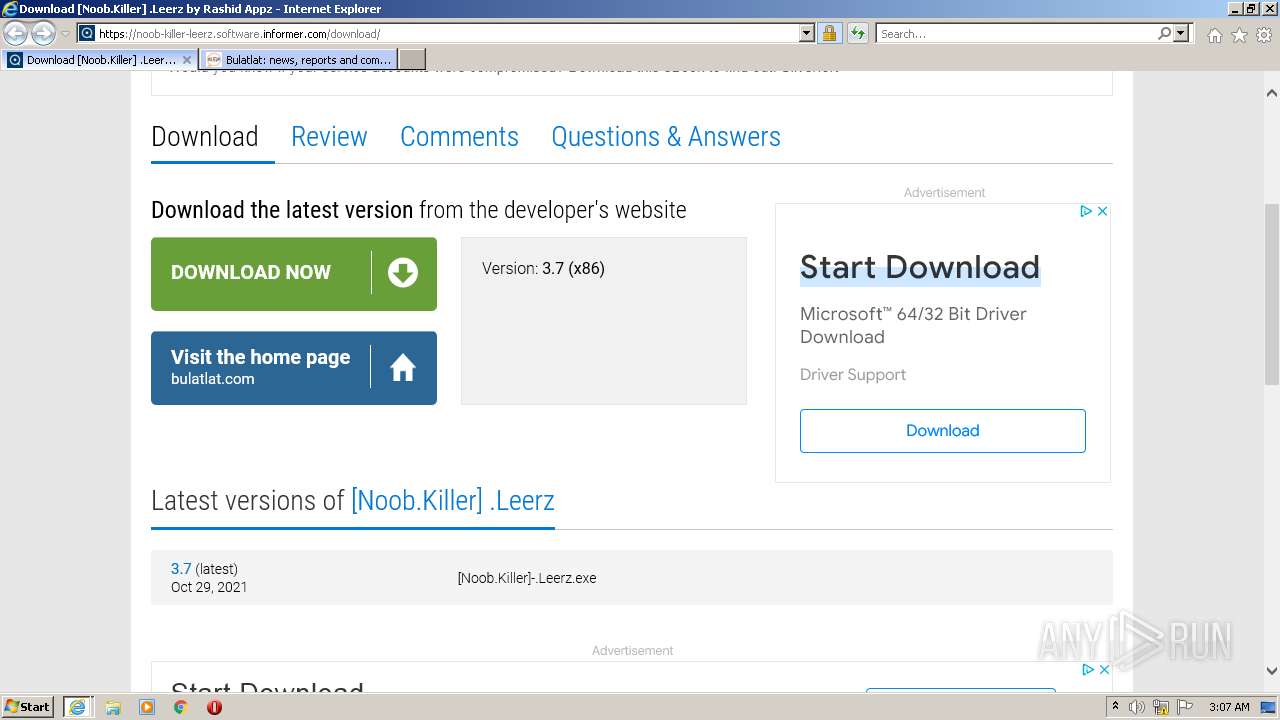Click the vertical scrollbar thumb

click(x=1272, y=293)
